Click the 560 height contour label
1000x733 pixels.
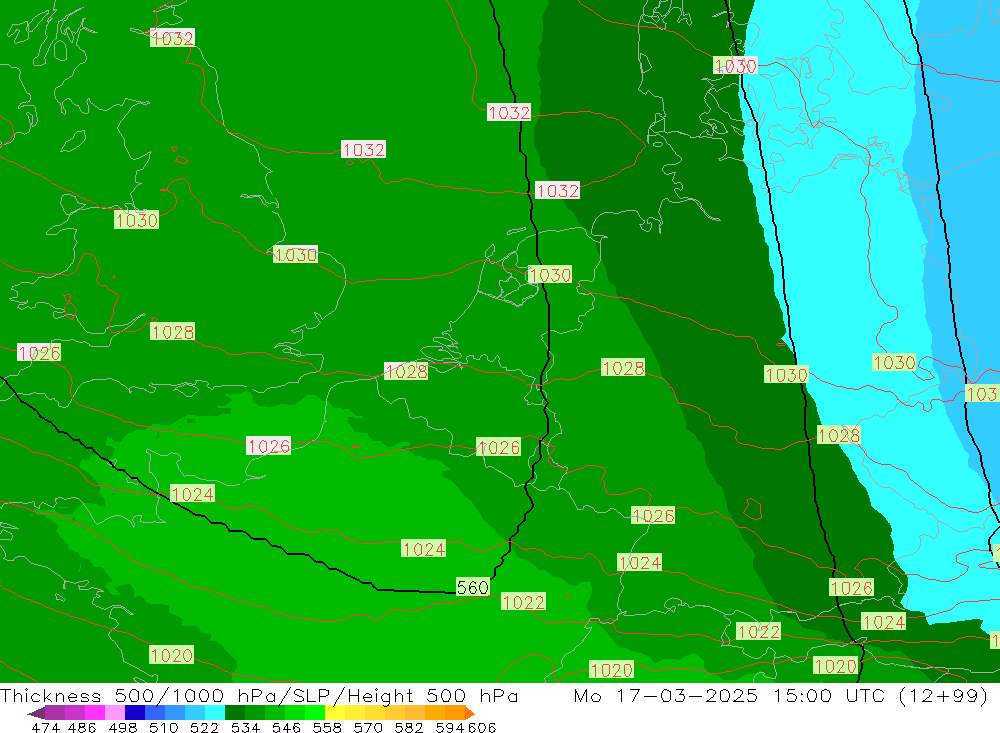(x=473, y=587)
